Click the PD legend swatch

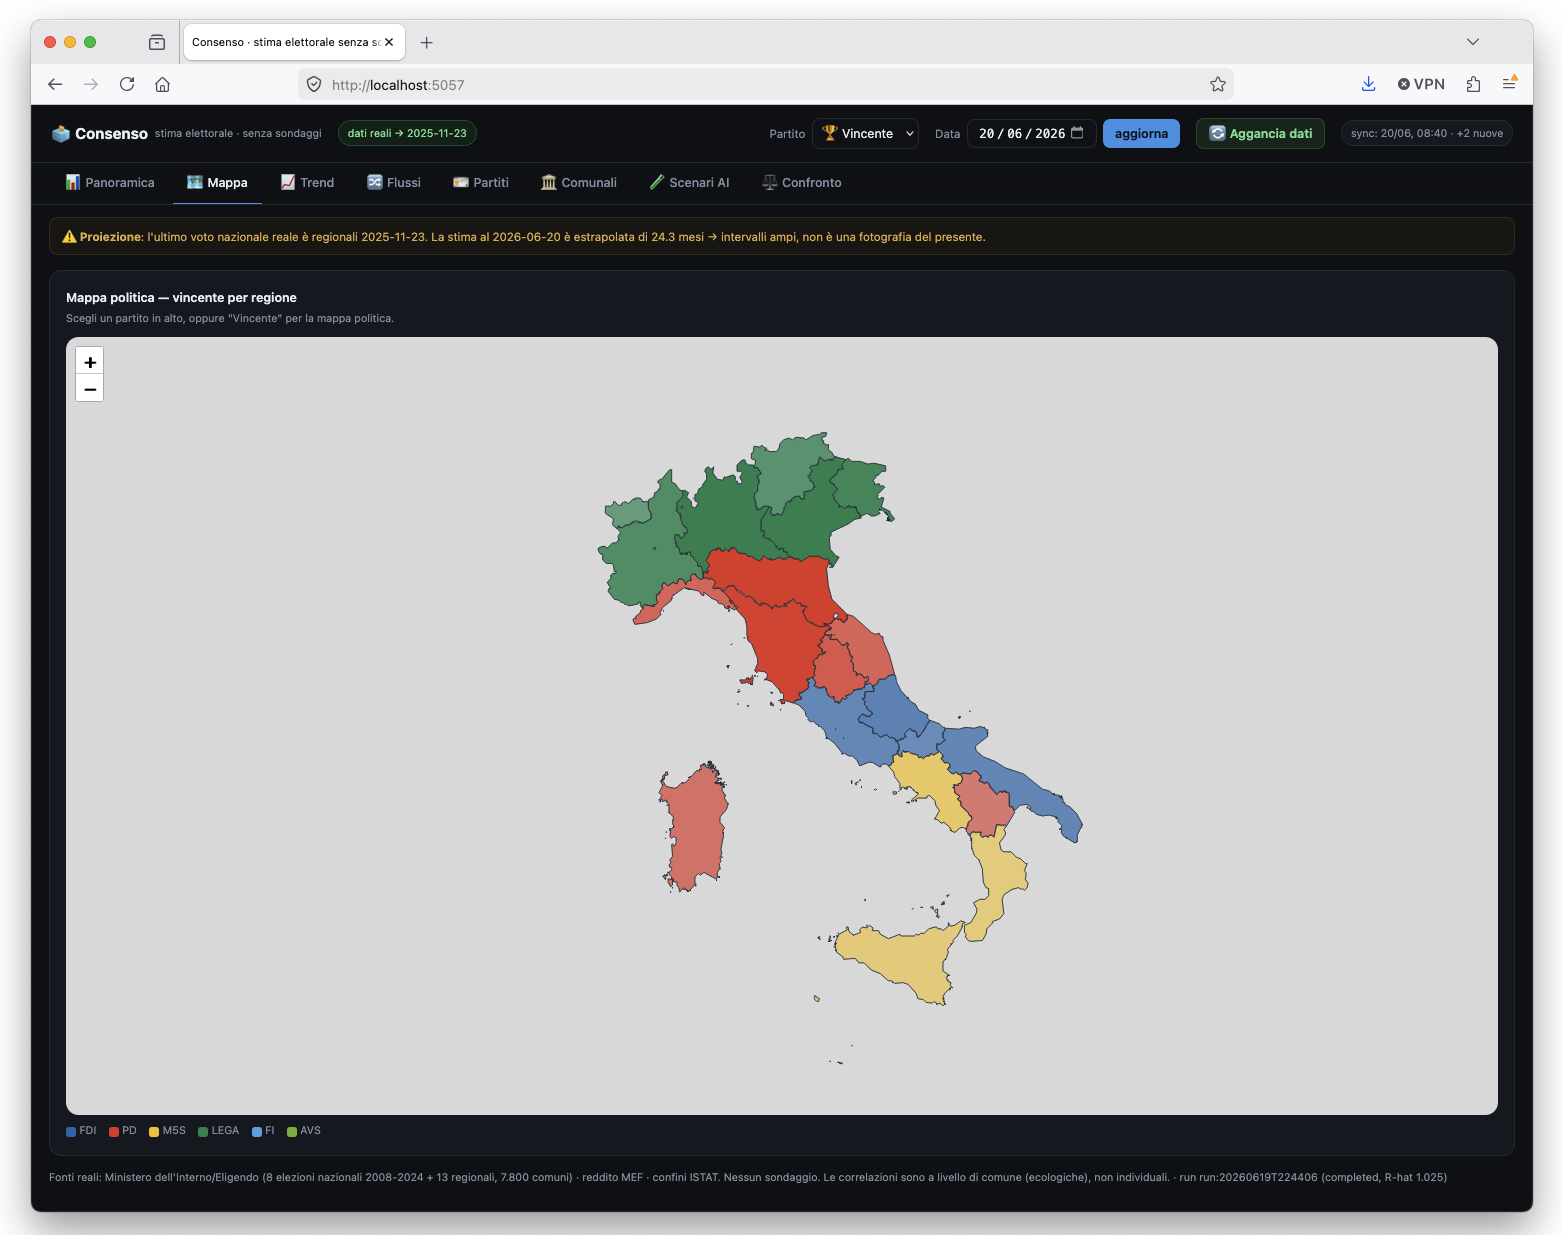pyautogui.click(x=114, y=1132)
